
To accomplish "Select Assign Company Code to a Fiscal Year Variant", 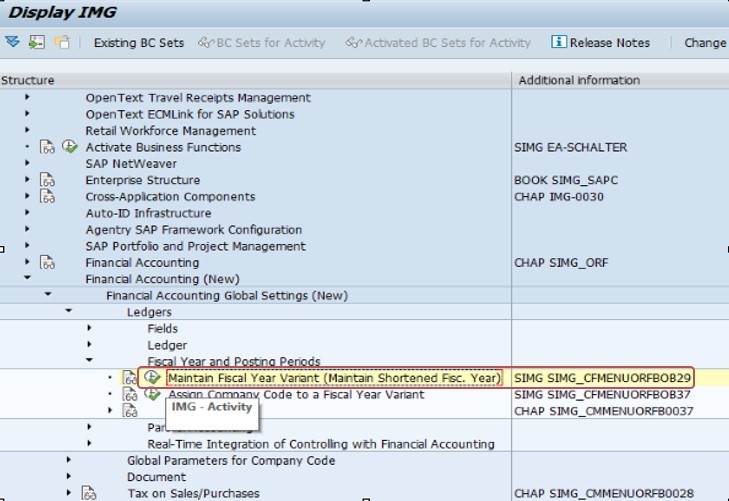I will click(x=296, y=395).
